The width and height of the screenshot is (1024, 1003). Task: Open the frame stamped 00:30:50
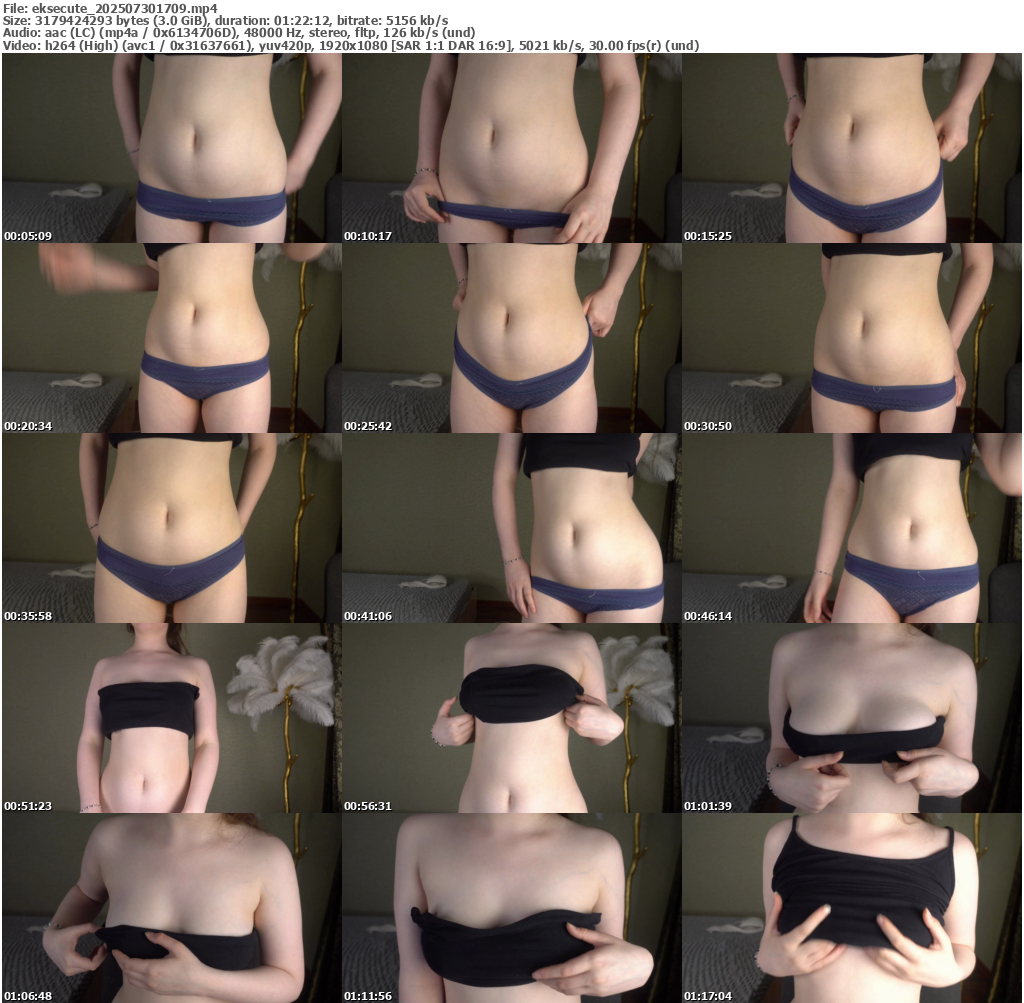click(x=852, y=338)
